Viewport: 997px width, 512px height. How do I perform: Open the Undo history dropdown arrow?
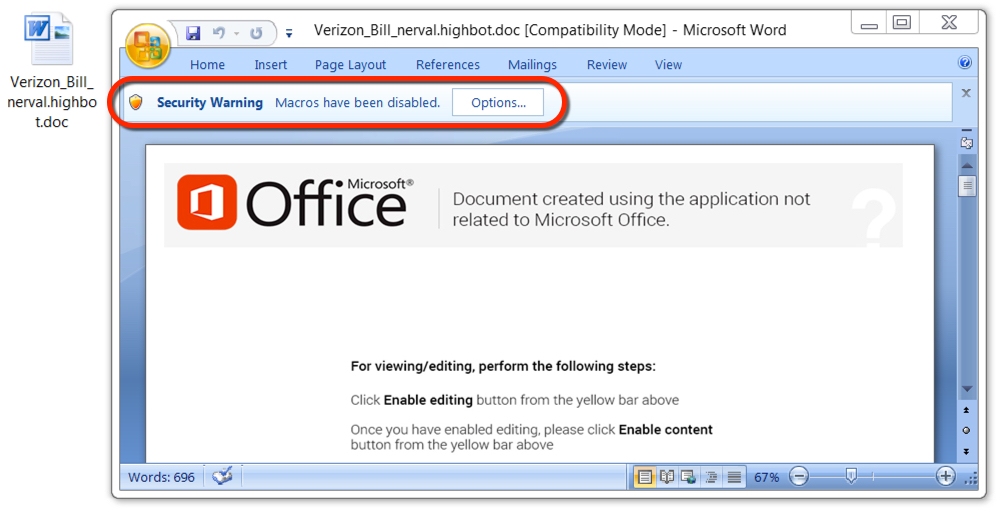pos(236,33)
